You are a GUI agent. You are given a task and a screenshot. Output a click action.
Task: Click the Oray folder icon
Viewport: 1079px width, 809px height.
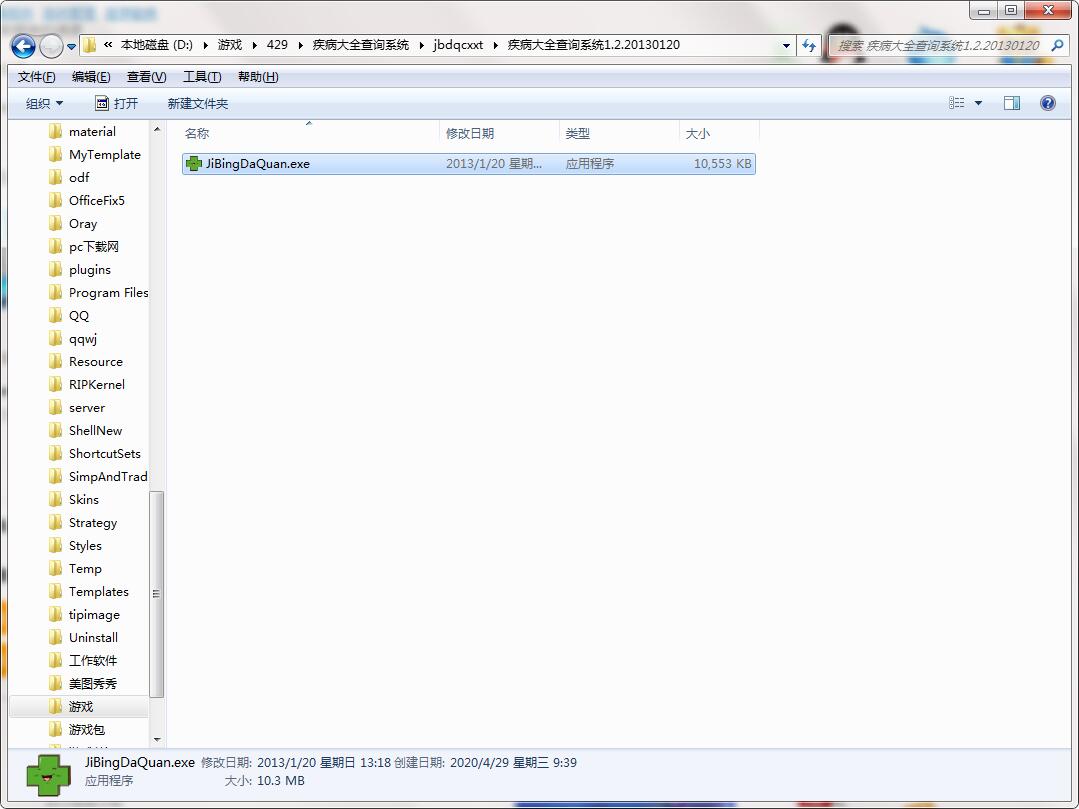coord(56,224)
